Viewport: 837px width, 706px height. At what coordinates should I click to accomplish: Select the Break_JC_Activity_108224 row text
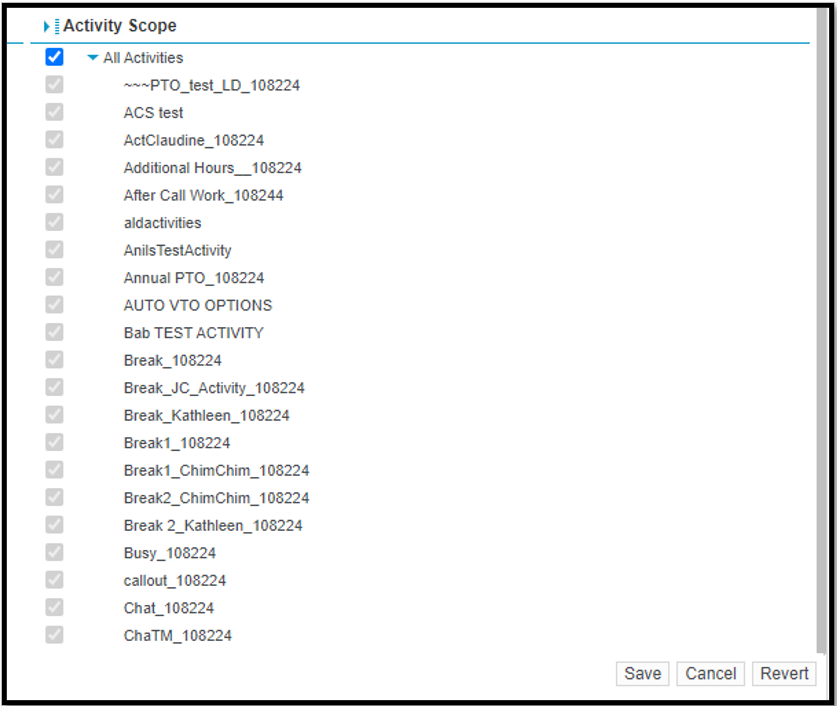coord(214,388)
